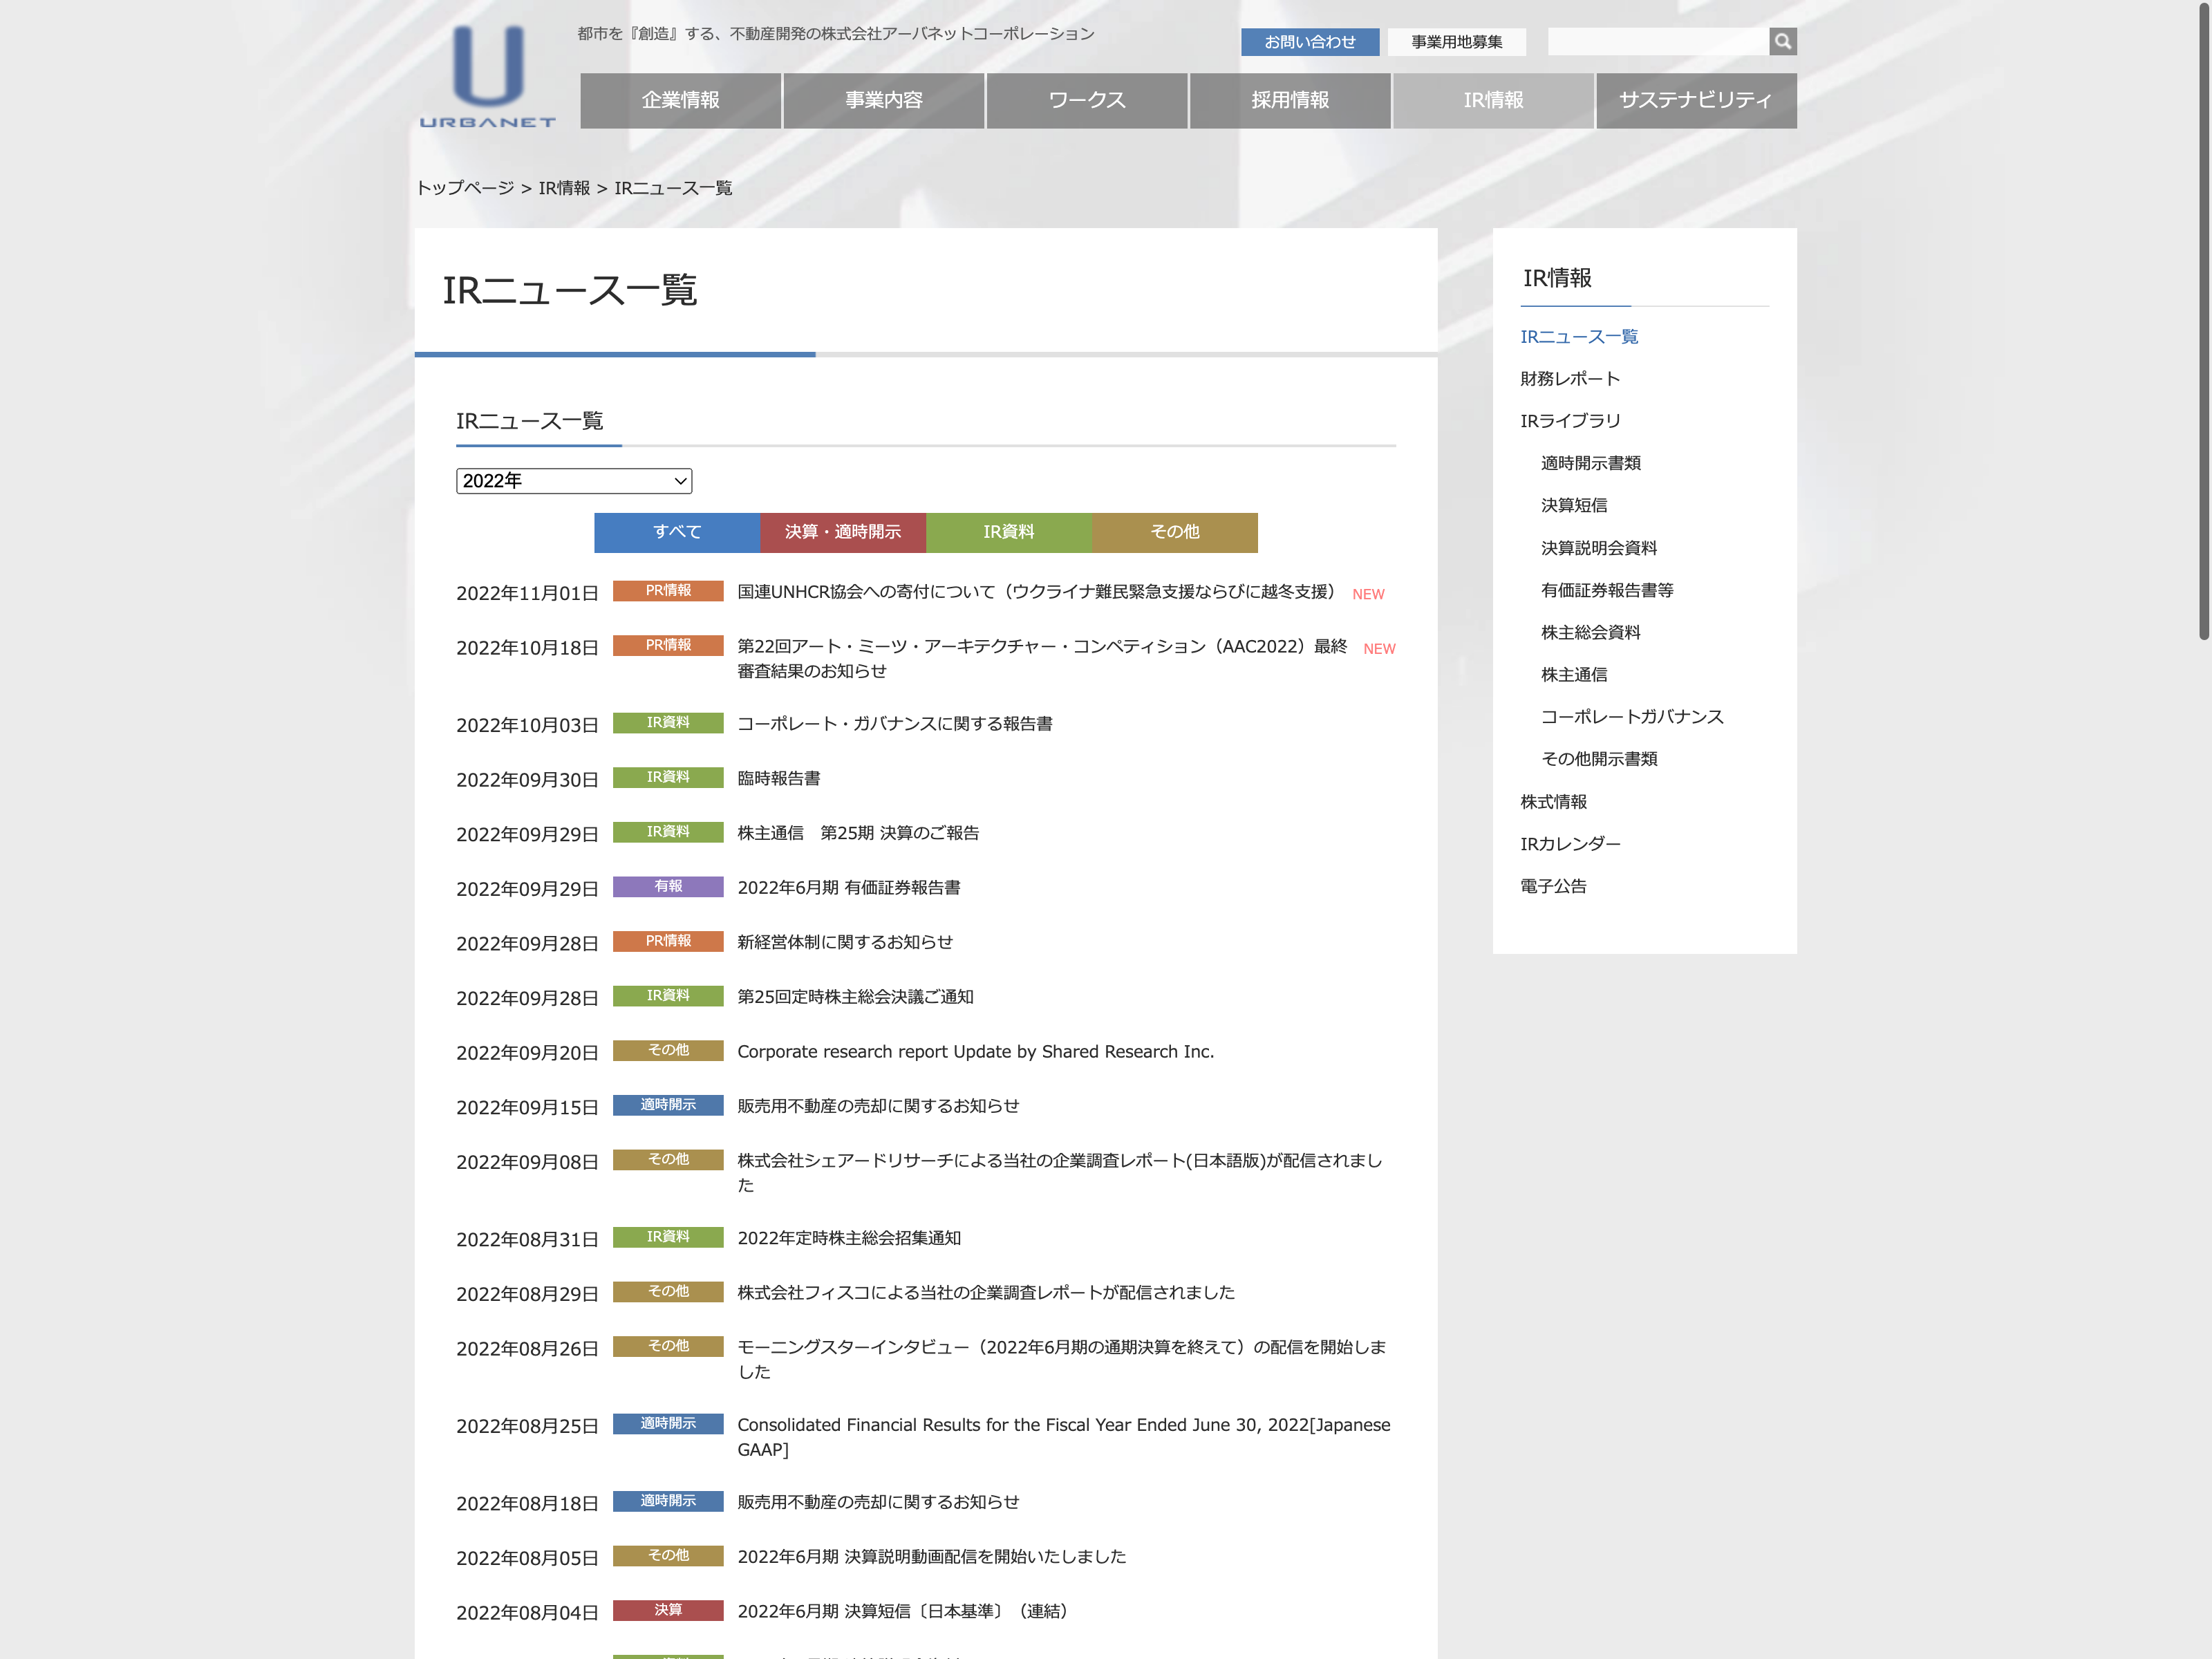Select the すべて filter tab
The image size is (2212, 1659).
[677, 532]
